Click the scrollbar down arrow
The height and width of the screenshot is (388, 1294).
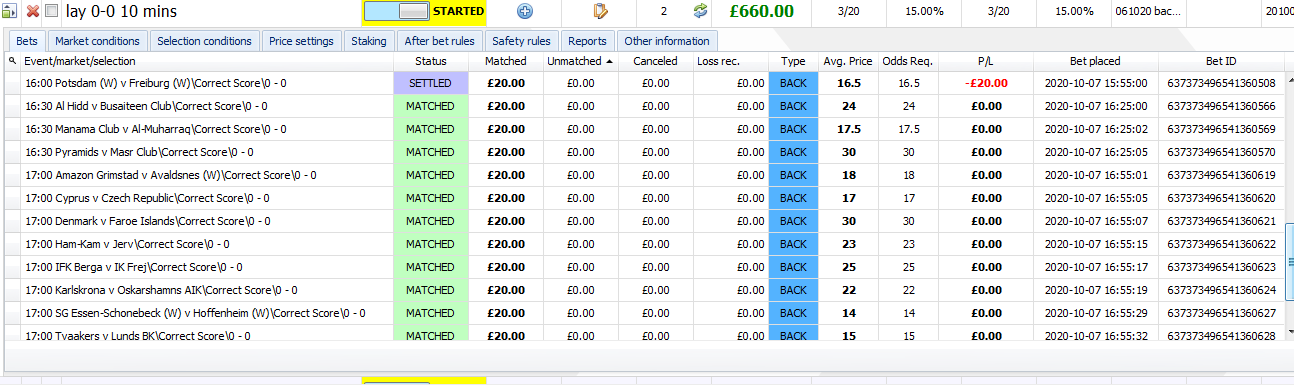point(1289,332)
